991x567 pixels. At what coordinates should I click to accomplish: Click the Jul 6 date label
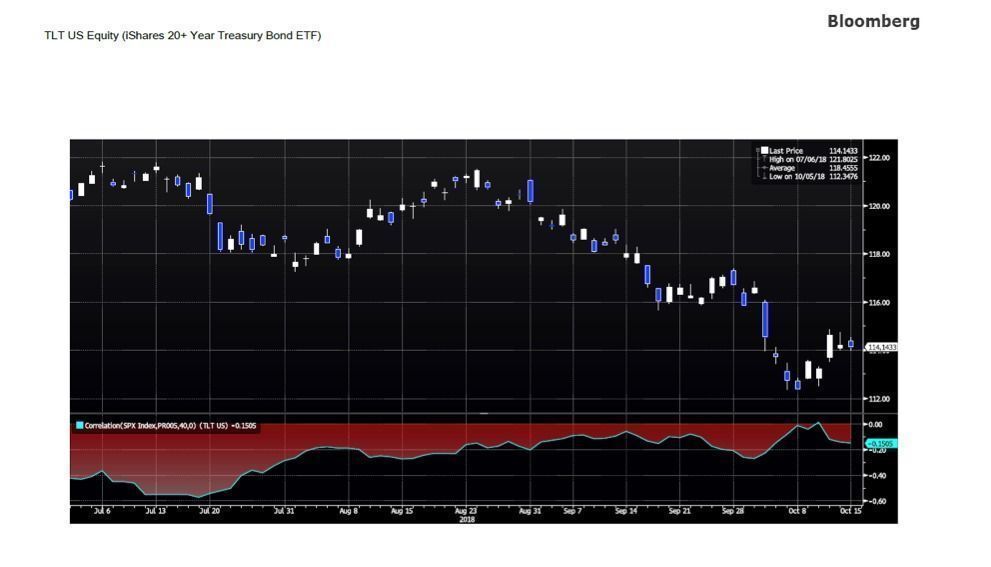pos(101,511)
